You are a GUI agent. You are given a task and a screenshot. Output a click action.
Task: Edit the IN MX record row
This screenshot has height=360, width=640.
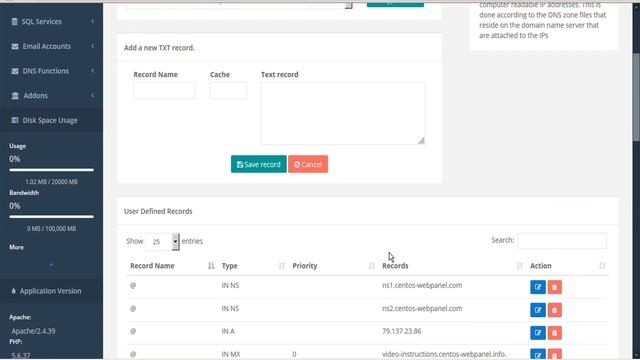pyautogui.click(x=538, y=354)
